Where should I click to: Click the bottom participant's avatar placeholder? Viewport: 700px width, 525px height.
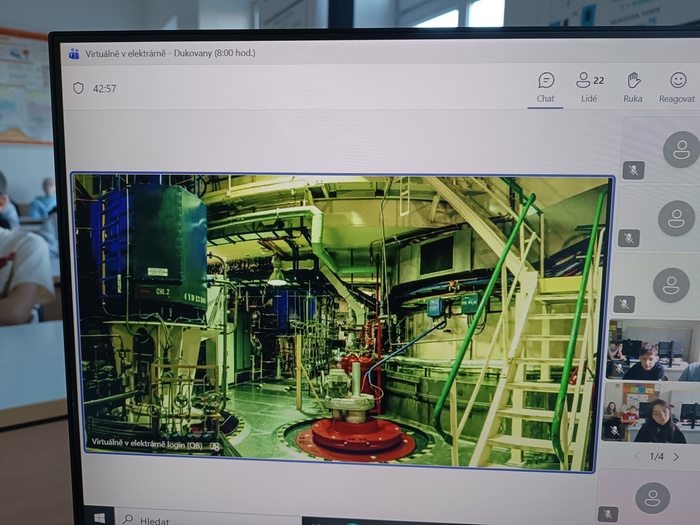pos(652,496)
